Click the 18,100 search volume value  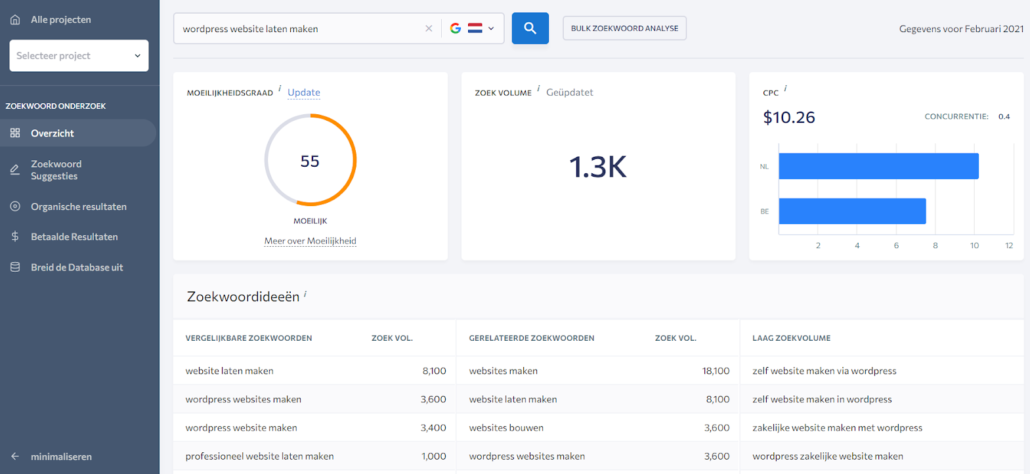[x=716, y=371]
